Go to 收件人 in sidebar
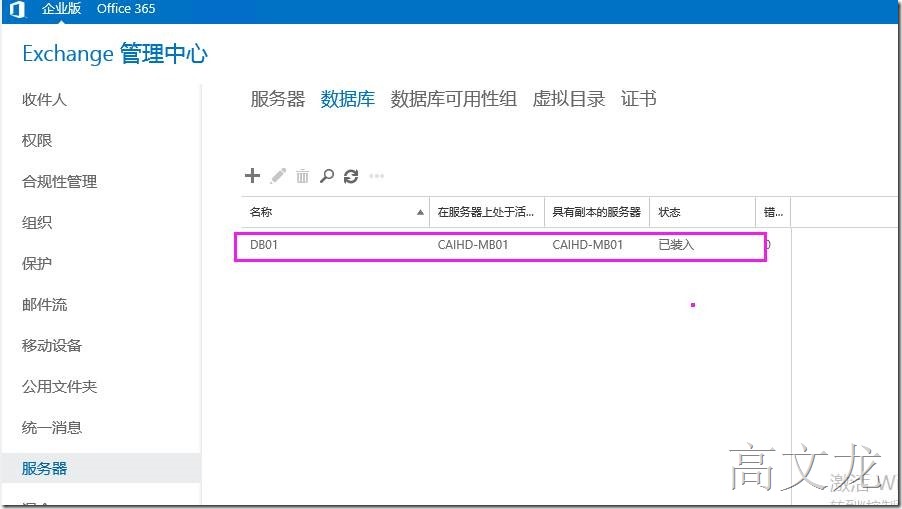 [x=44, y=99]
